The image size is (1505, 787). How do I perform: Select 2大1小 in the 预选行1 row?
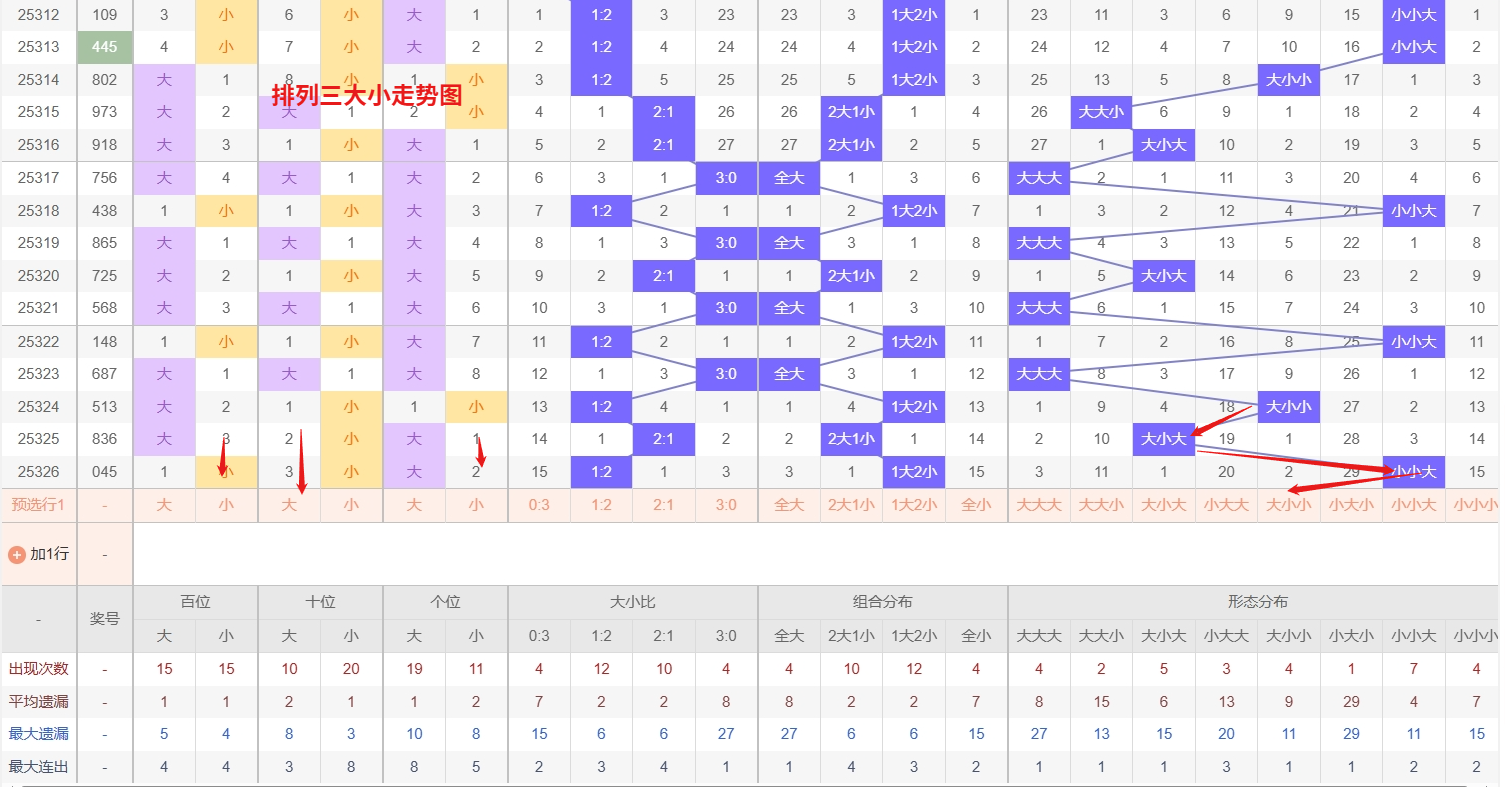point(851,505)
